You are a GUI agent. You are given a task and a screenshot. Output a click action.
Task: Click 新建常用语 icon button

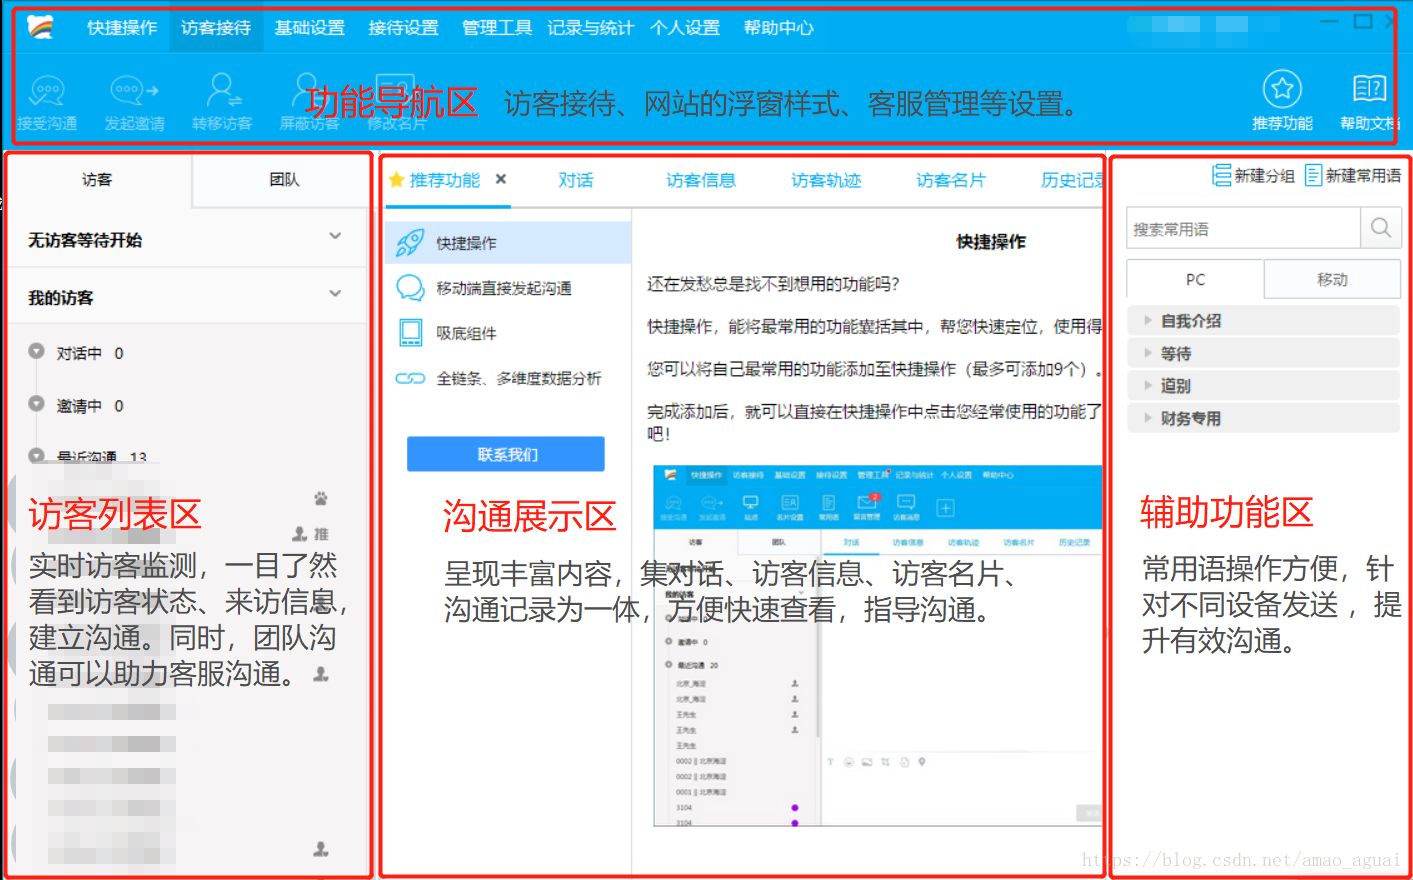pos(1353,175)
